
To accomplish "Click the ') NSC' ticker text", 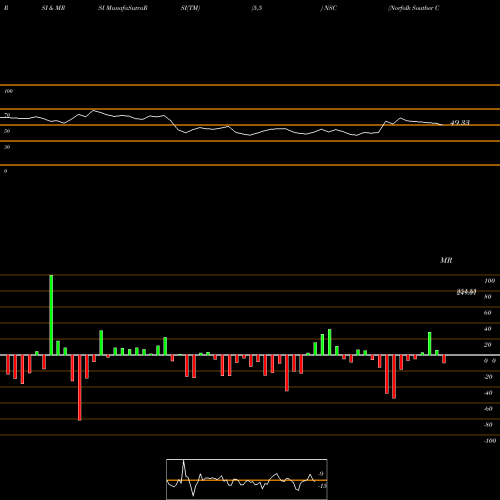I will point(329,8).
